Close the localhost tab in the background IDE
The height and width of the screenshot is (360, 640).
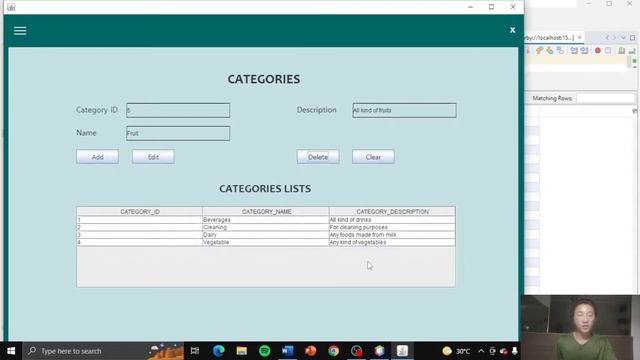point(580,38)
